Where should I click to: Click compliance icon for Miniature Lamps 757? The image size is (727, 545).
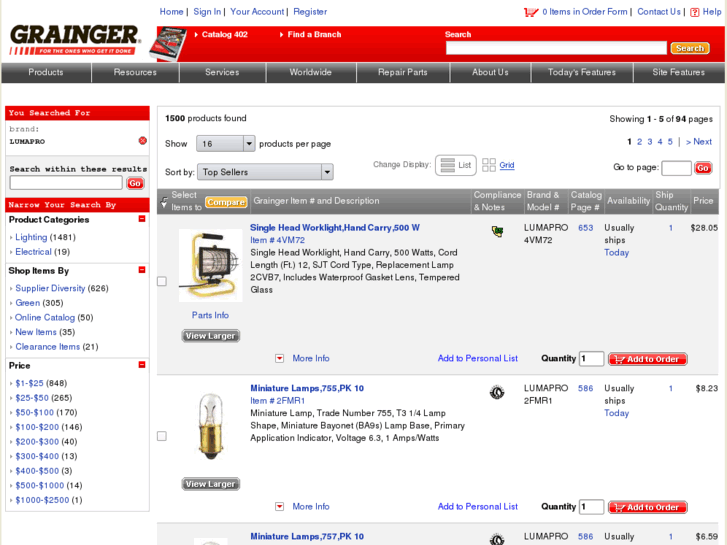tap(497, 539)
